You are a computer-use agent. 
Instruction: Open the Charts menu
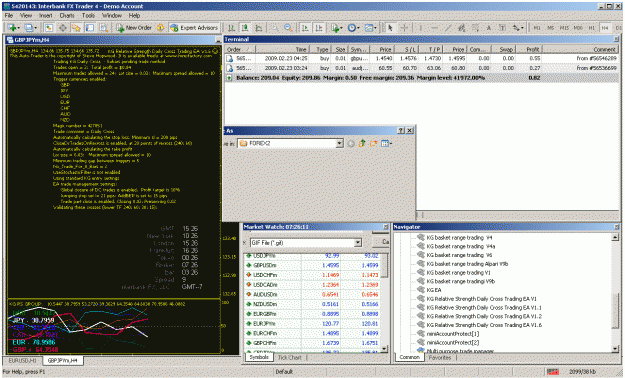coord(67,16)
